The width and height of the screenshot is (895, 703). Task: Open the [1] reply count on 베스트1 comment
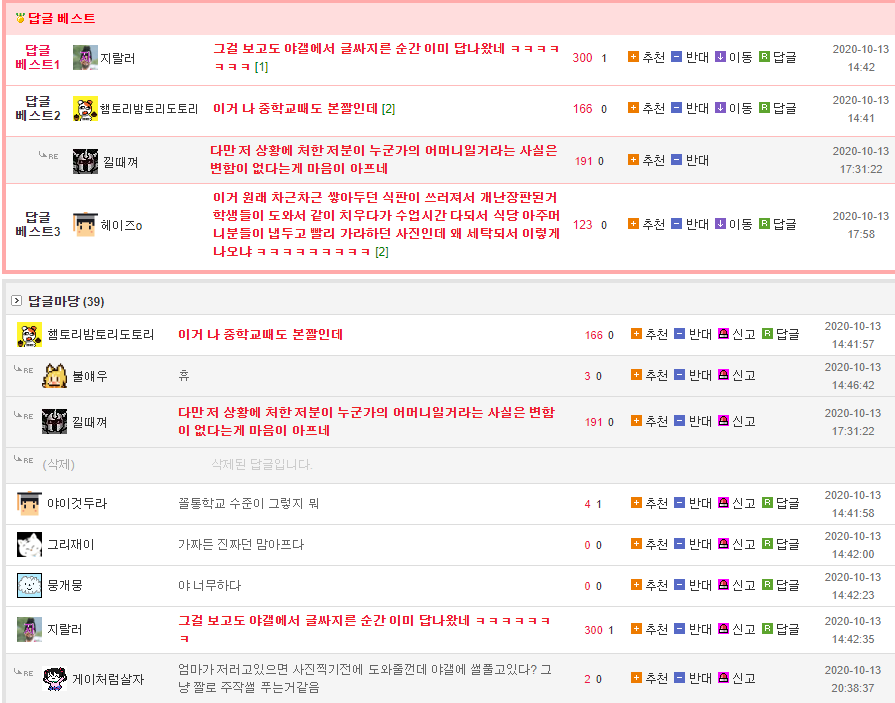261,67
